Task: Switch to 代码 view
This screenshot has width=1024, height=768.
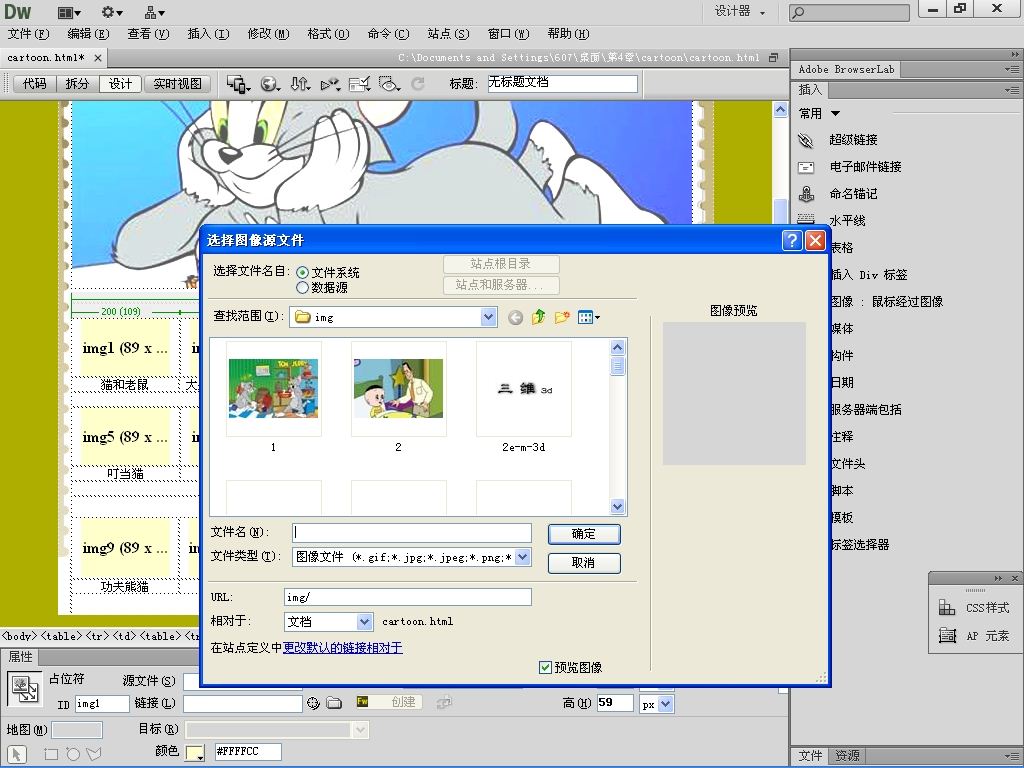Action: point(35,84)
